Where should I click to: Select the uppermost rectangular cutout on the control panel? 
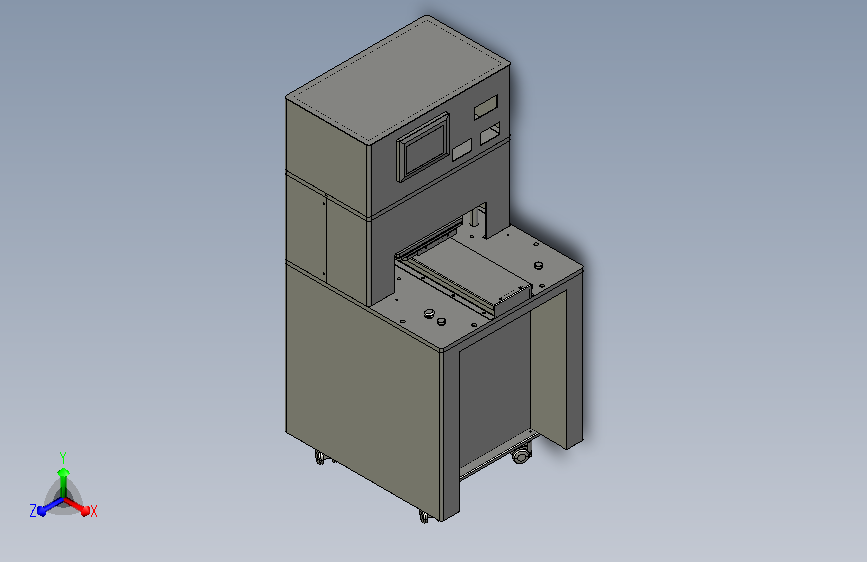click(x=486, y=107)
